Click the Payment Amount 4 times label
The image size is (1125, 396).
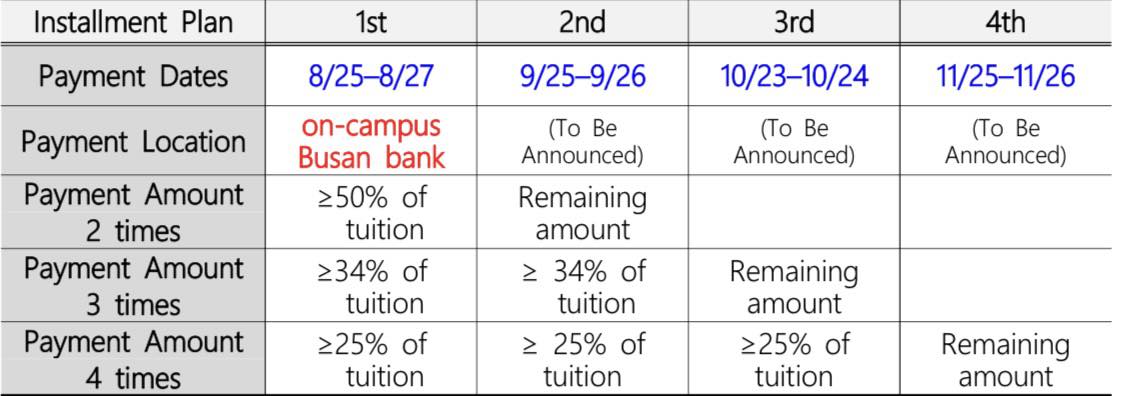pos(133,359)
